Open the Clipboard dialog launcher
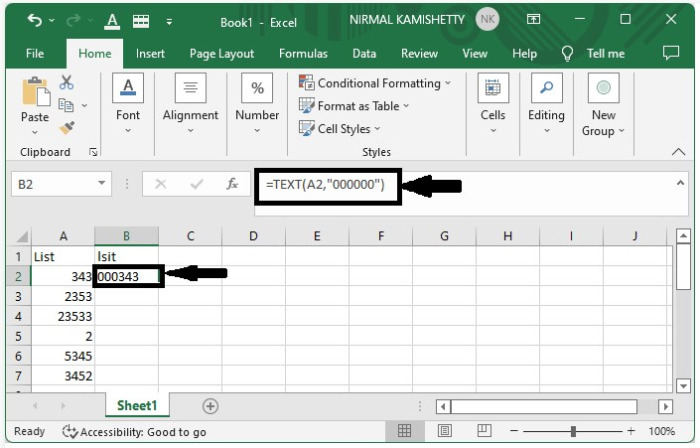The width and height of the screenshot is (700, 448). (93, 152)
